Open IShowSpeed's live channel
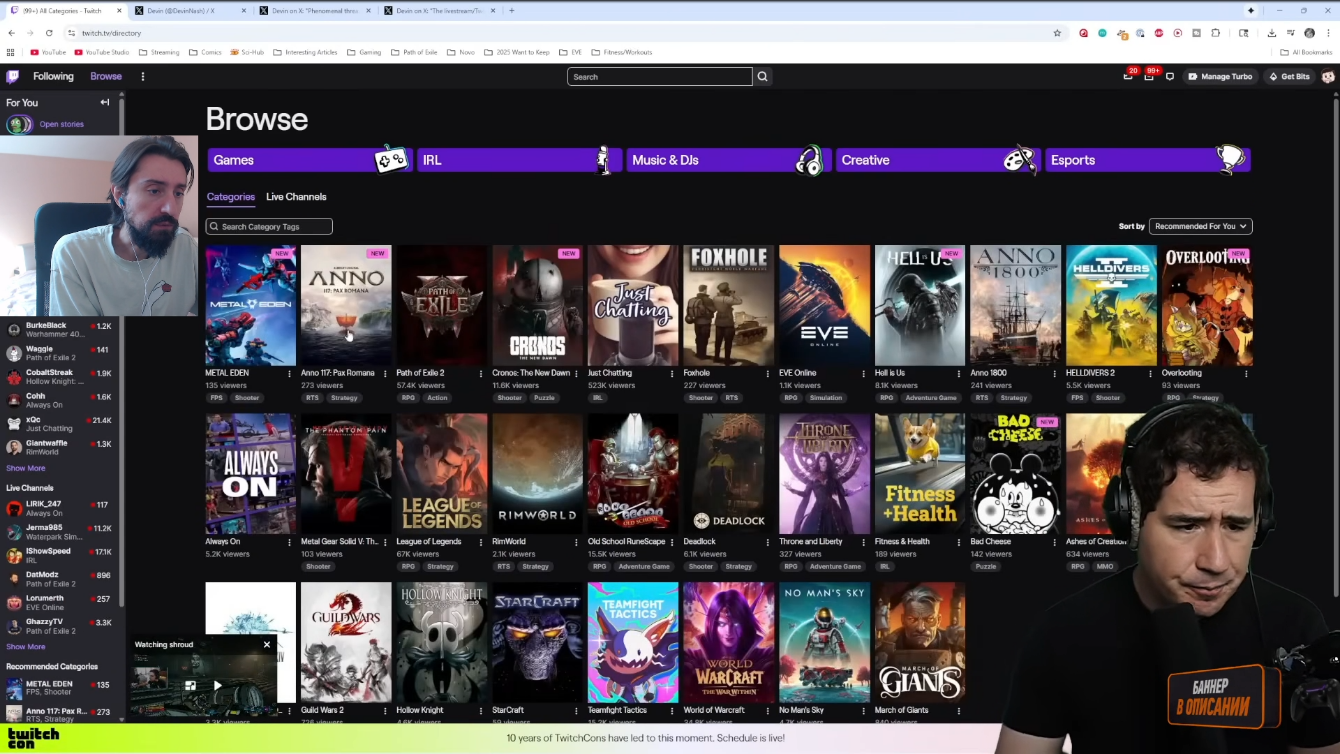The width and height of the screenshot is (1340, 754). point(61,555)
